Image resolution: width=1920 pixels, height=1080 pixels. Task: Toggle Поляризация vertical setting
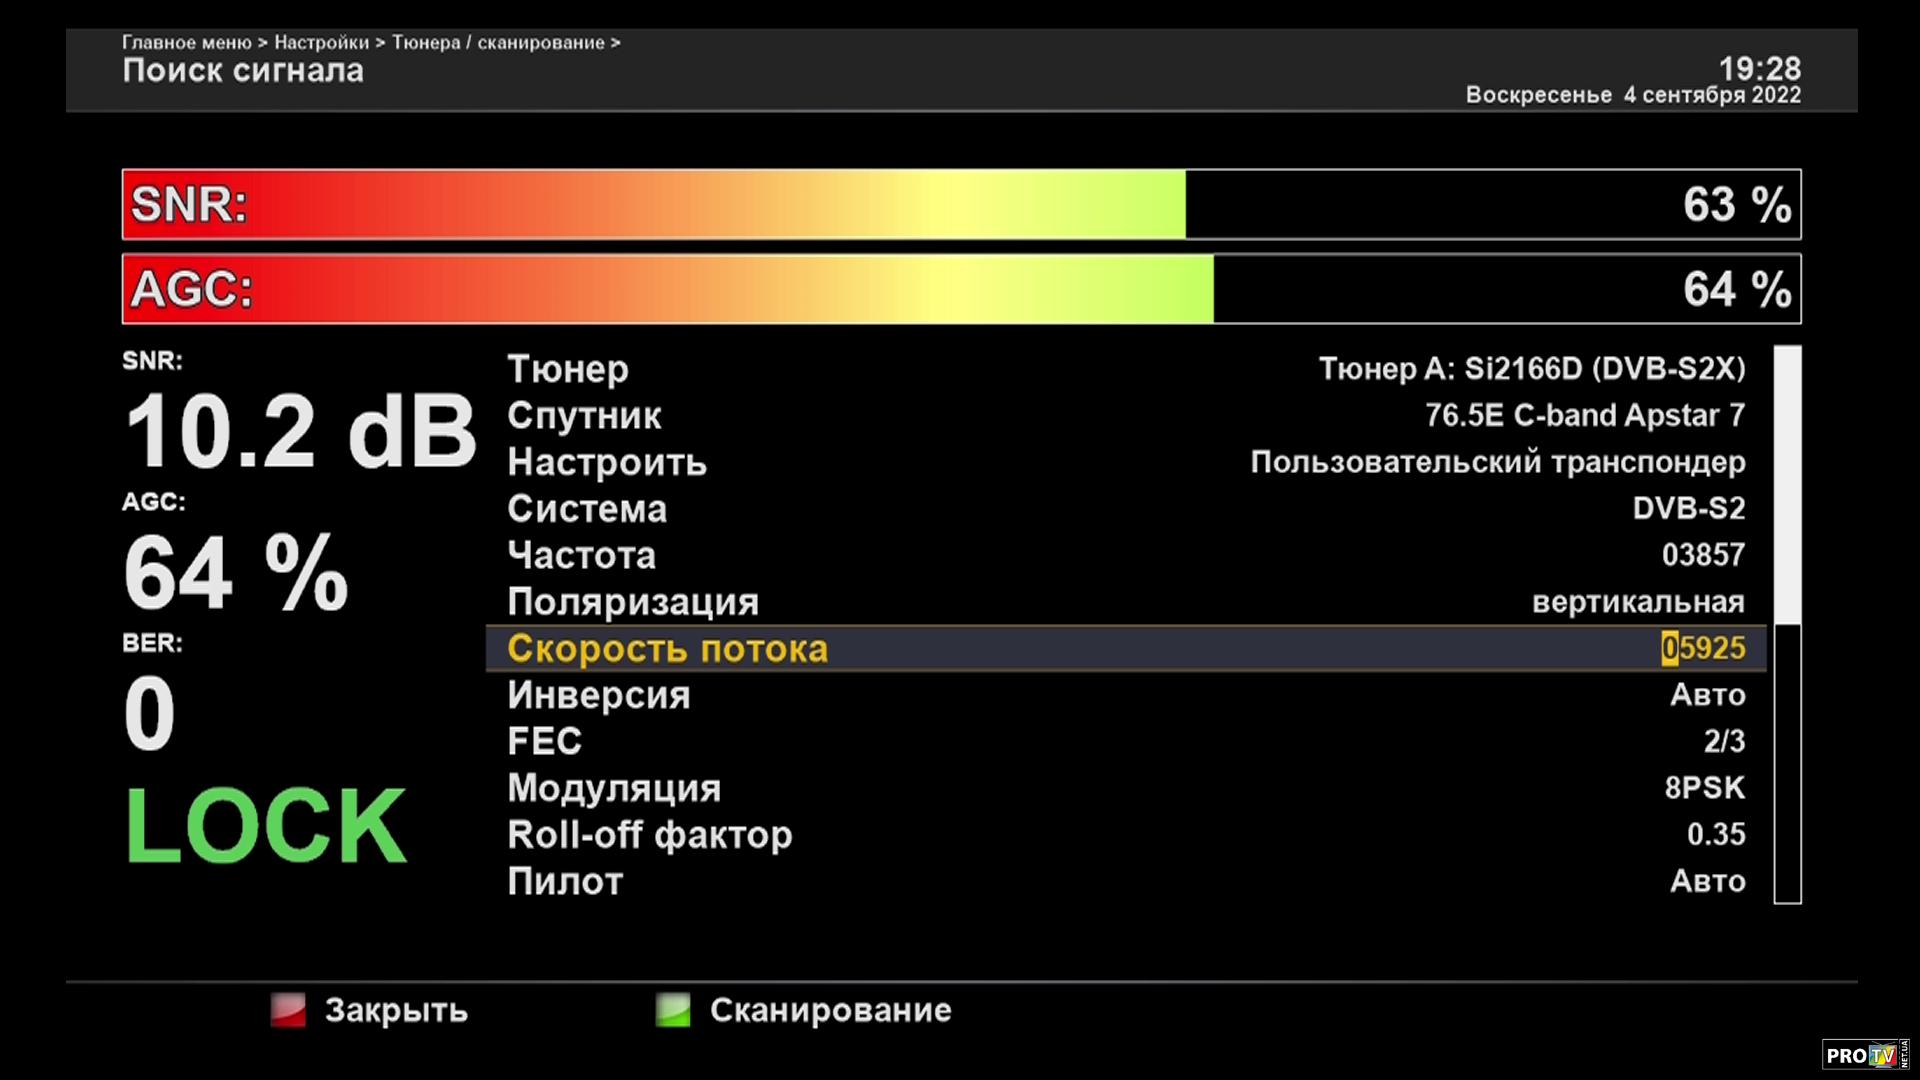[x=1638, y=602]
